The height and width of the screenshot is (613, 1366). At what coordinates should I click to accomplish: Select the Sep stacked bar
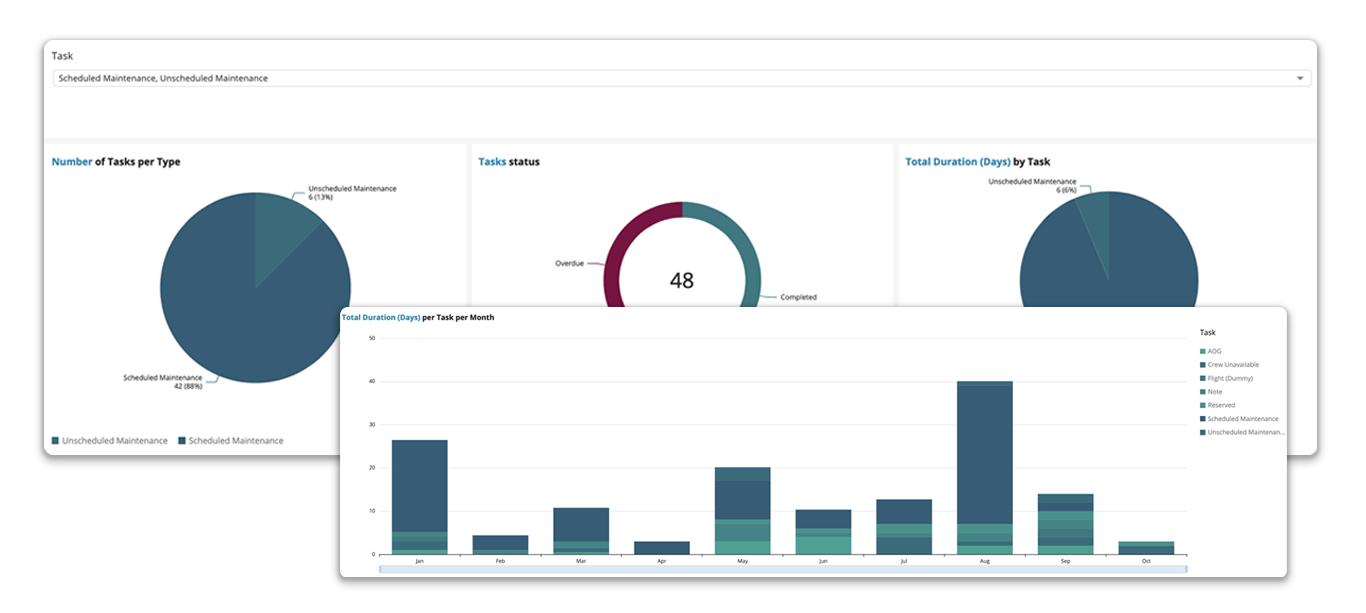pos(1066,524)
